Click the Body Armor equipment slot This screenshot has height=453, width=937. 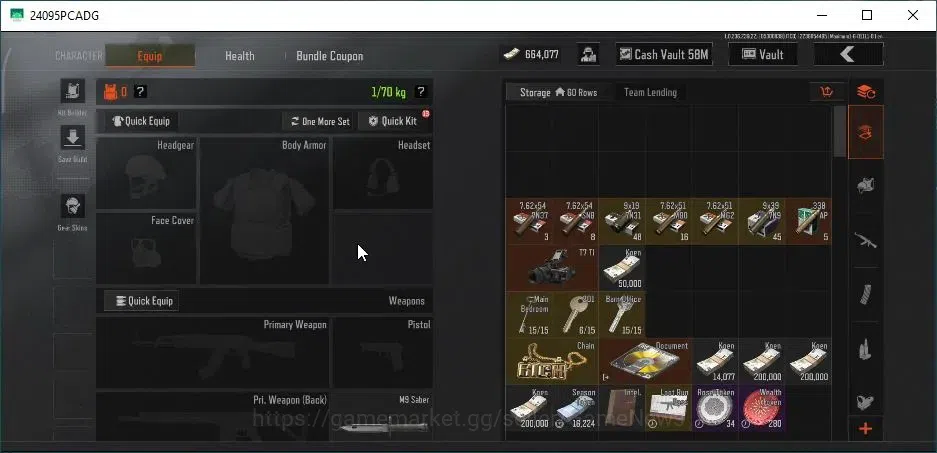point(264,211)
